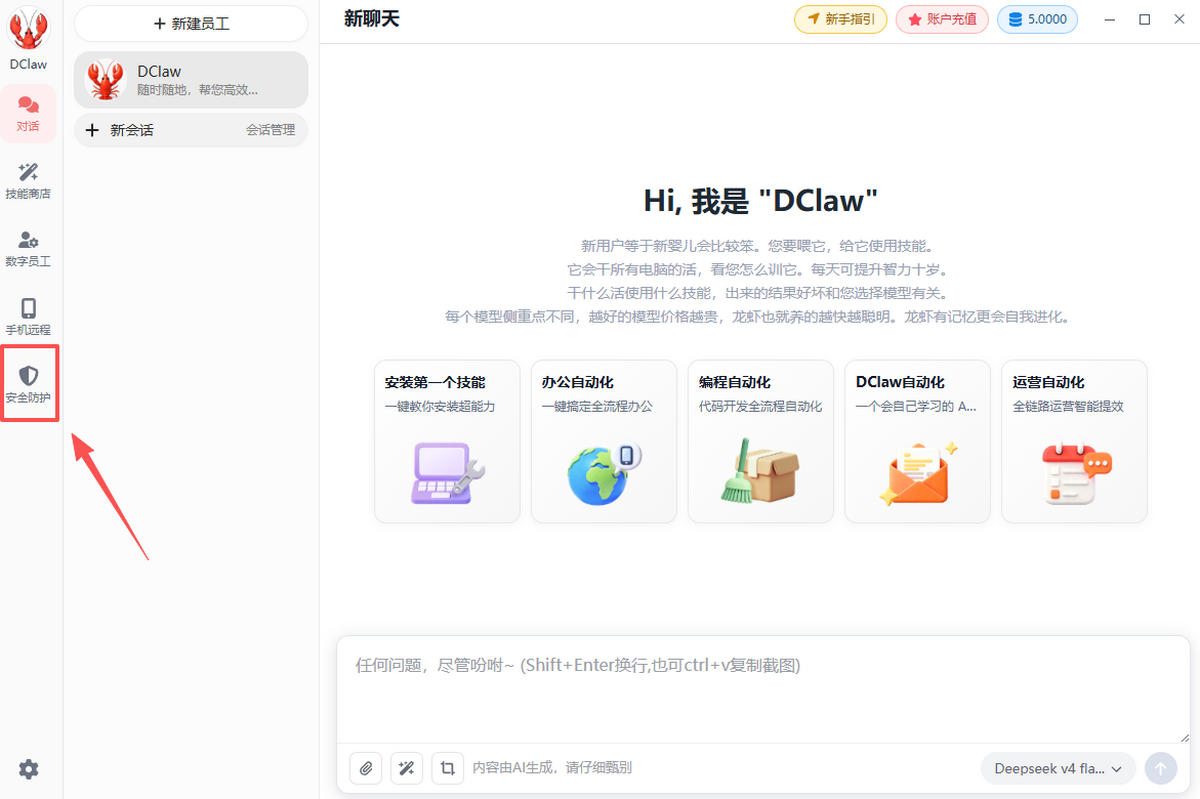Click the send arrow button

pos(1161,768)
